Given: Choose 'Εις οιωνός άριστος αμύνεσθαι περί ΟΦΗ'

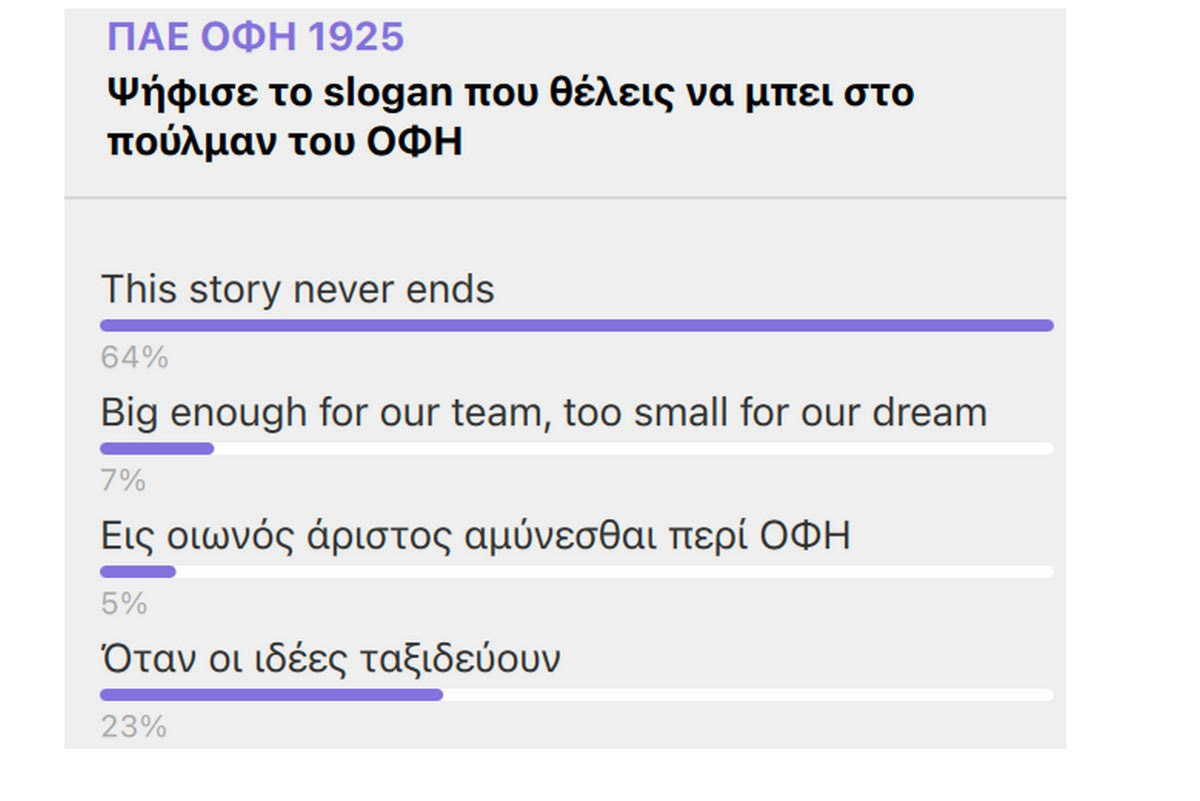Looking at the screenshot, I should [x=475, y=536].
